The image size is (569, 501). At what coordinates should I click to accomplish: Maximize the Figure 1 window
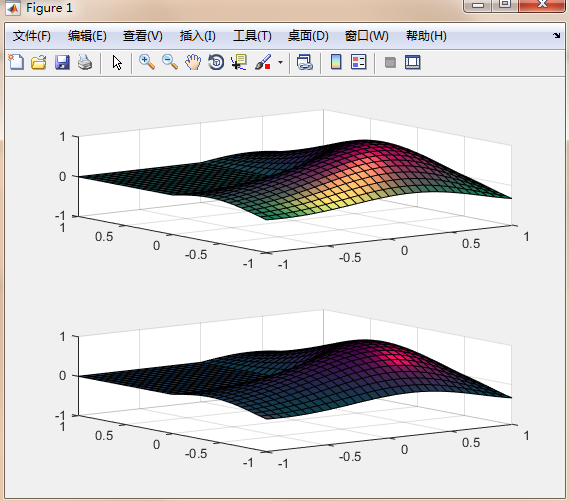click(505, 5)
